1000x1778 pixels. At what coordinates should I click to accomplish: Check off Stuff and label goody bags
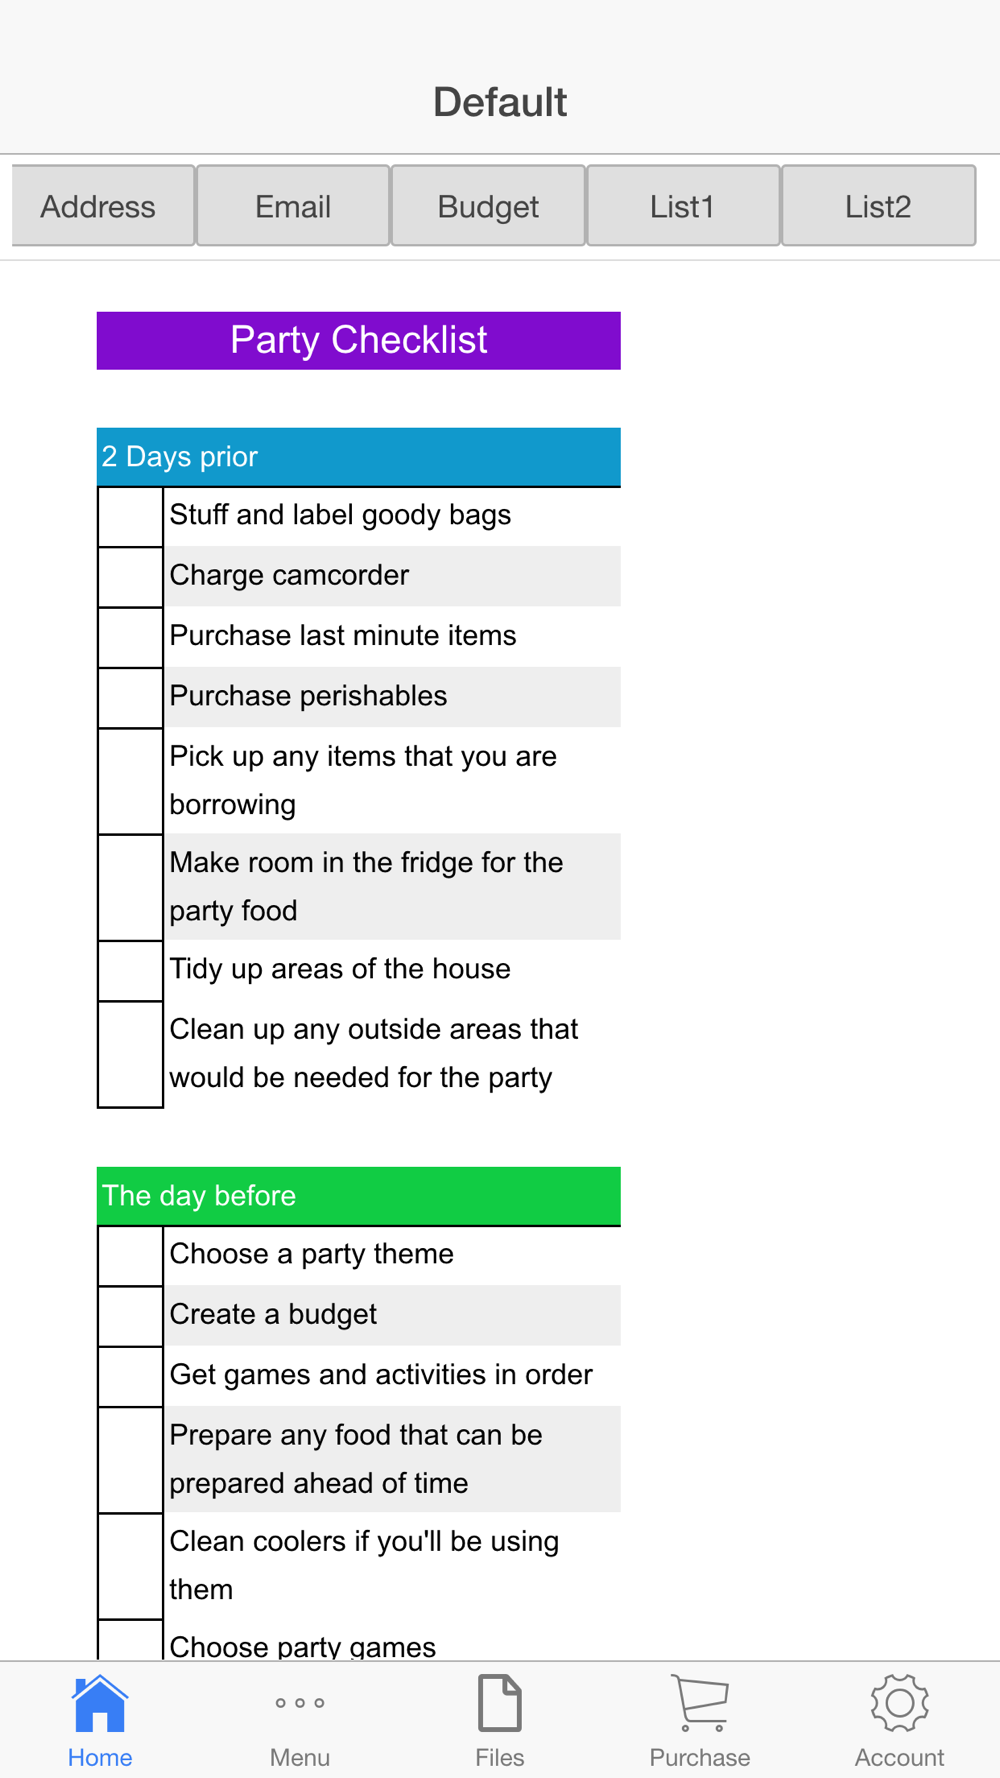coord(130,517)
